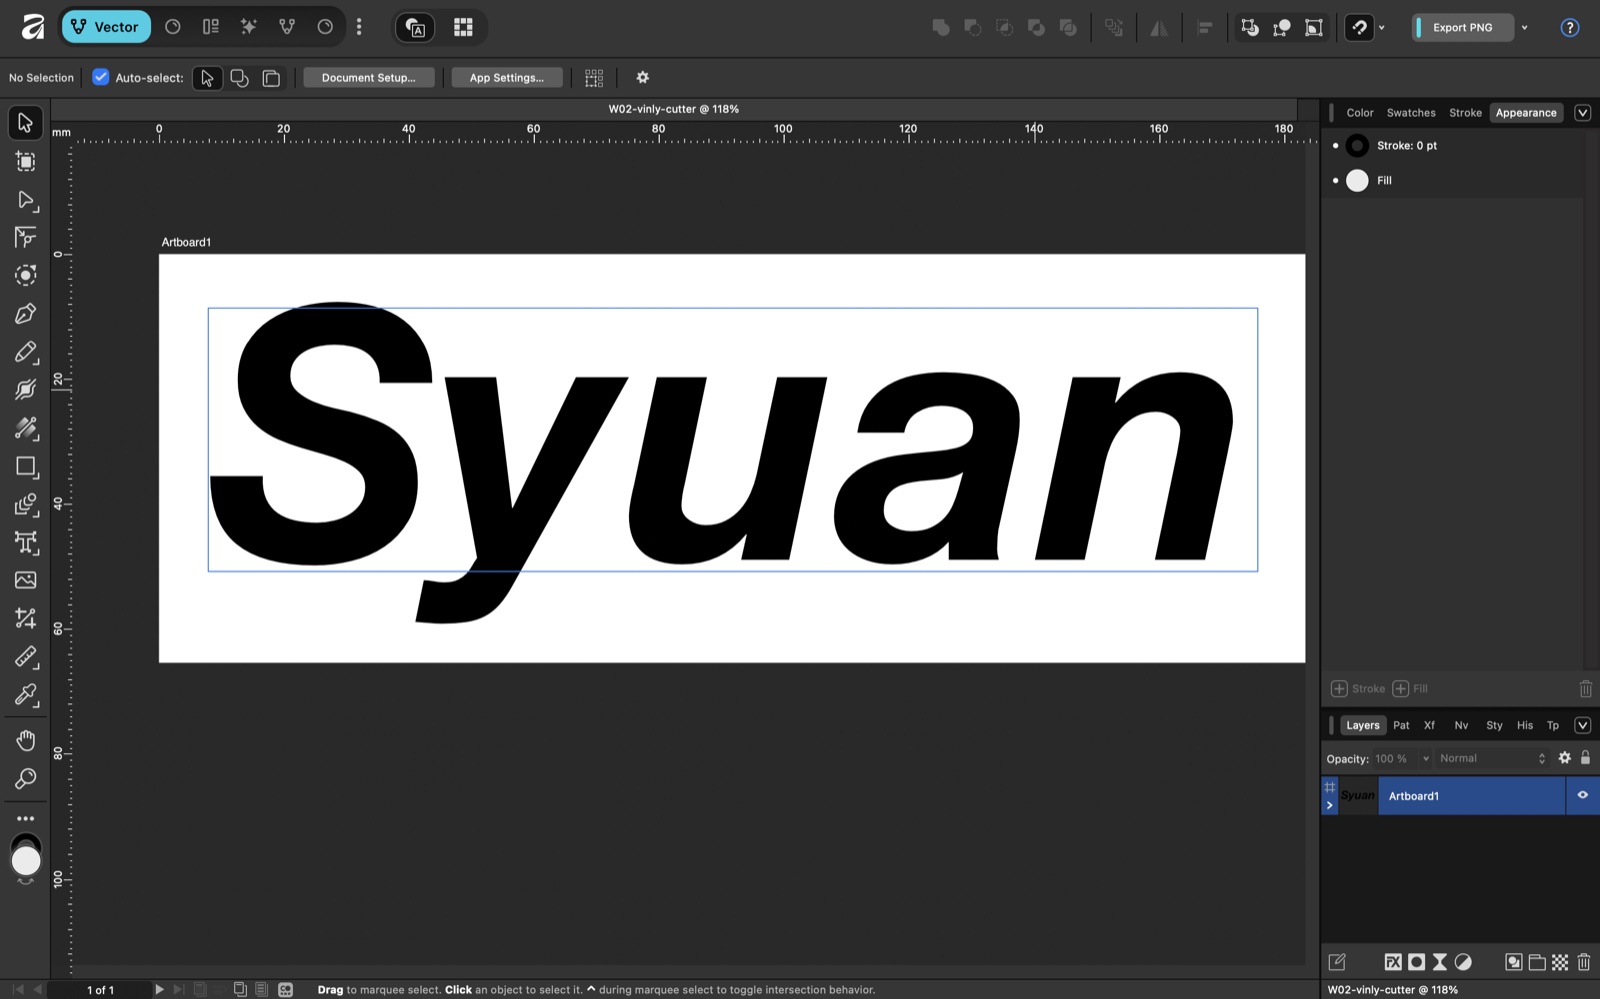Click the Artboard1 layer thumbnail
The width and height of the screenshot is (1600, 999).
1358,796
